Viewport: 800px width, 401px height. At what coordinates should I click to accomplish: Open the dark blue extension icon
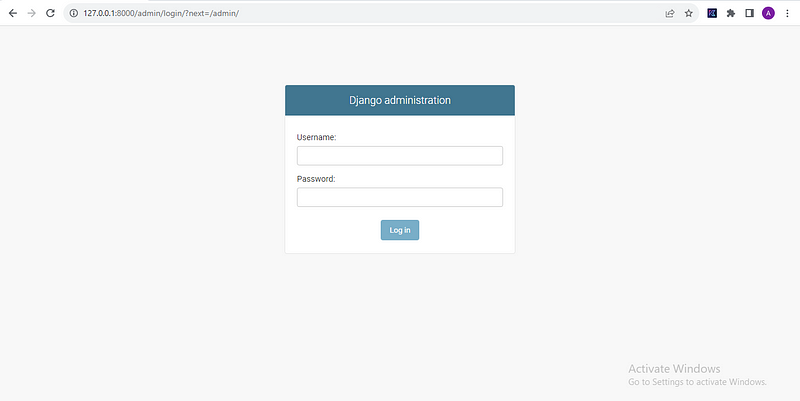click(712, 13)
